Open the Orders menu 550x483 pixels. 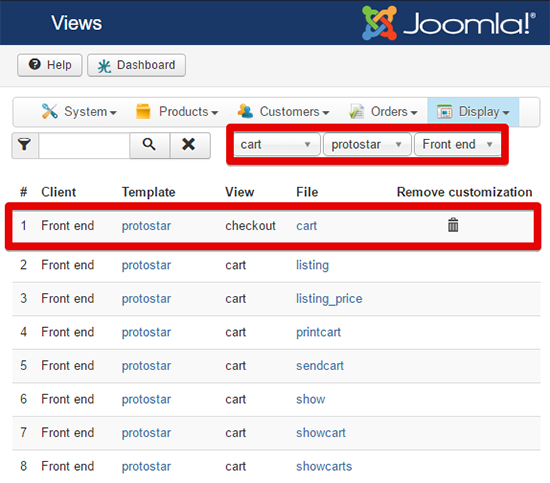pyautogui.click(x=383, y=112)
